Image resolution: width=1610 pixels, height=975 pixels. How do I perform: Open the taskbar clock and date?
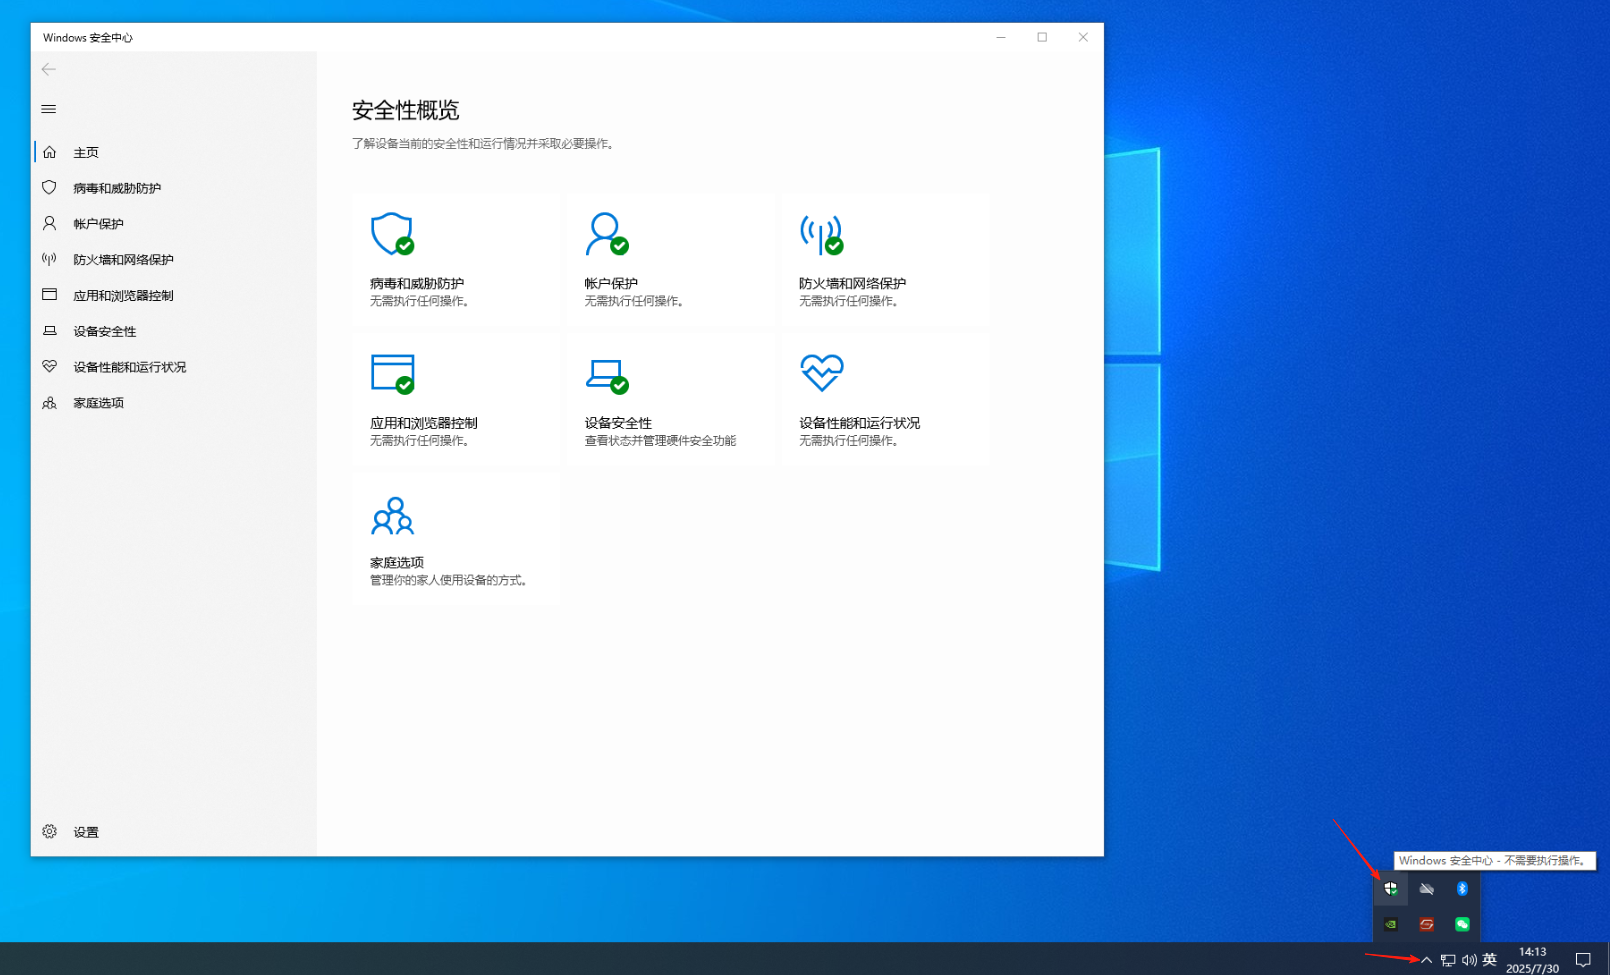pyautogui.click(x=1532, y=960)
